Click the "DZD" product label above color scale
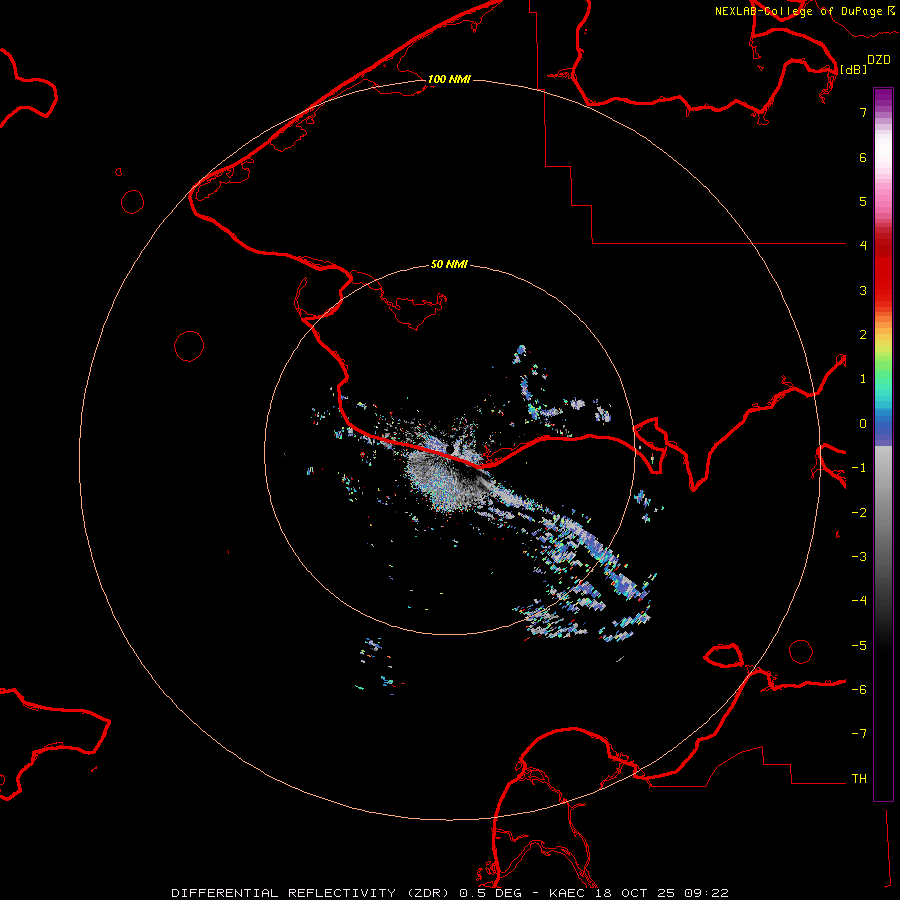 [x=879, y=60]
